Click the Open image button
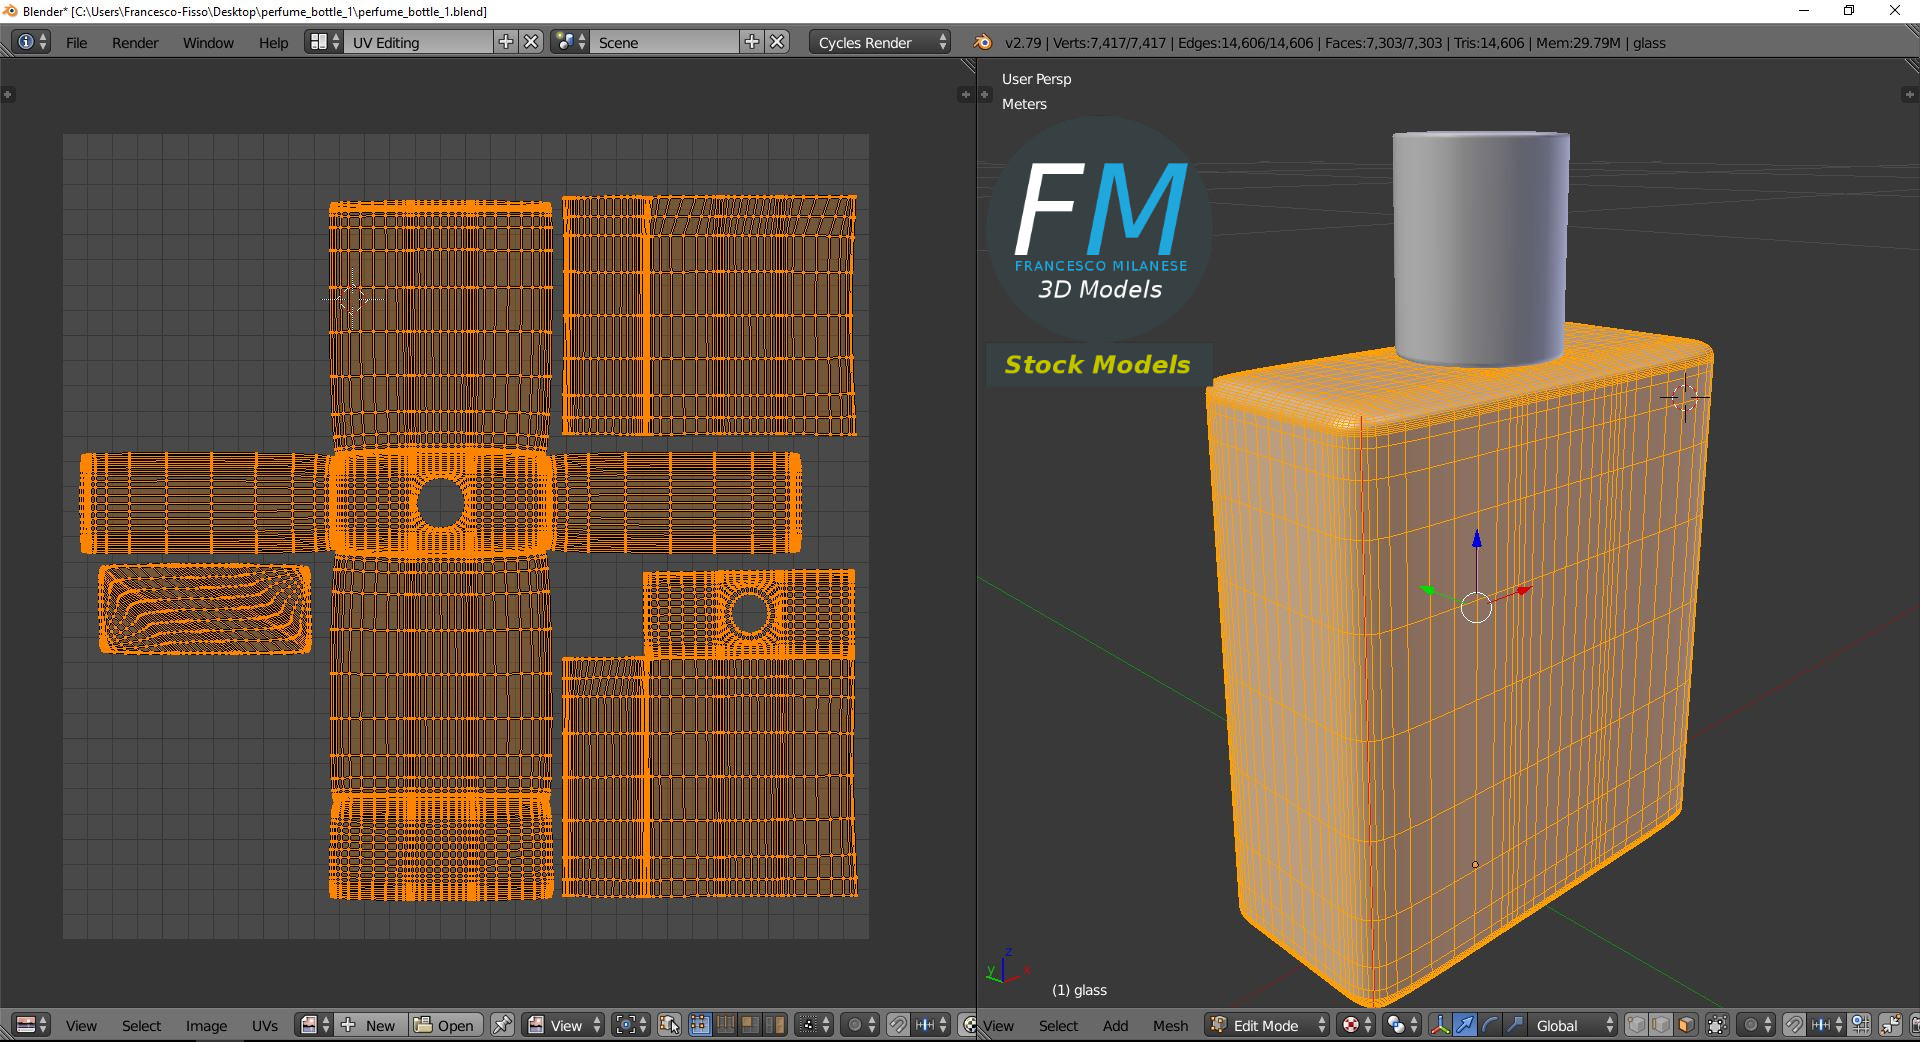Screen dimensions: 1920x1042 (446, 1025)
